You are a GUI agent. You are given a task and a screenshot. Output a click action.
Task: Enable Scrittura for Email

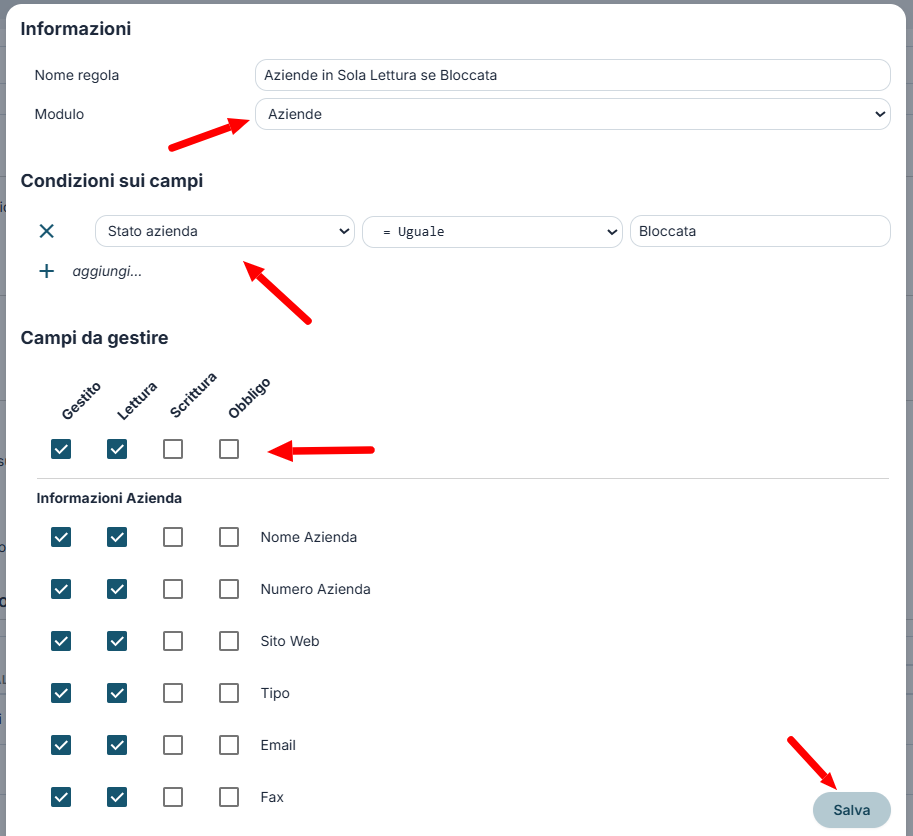(173, 745)
